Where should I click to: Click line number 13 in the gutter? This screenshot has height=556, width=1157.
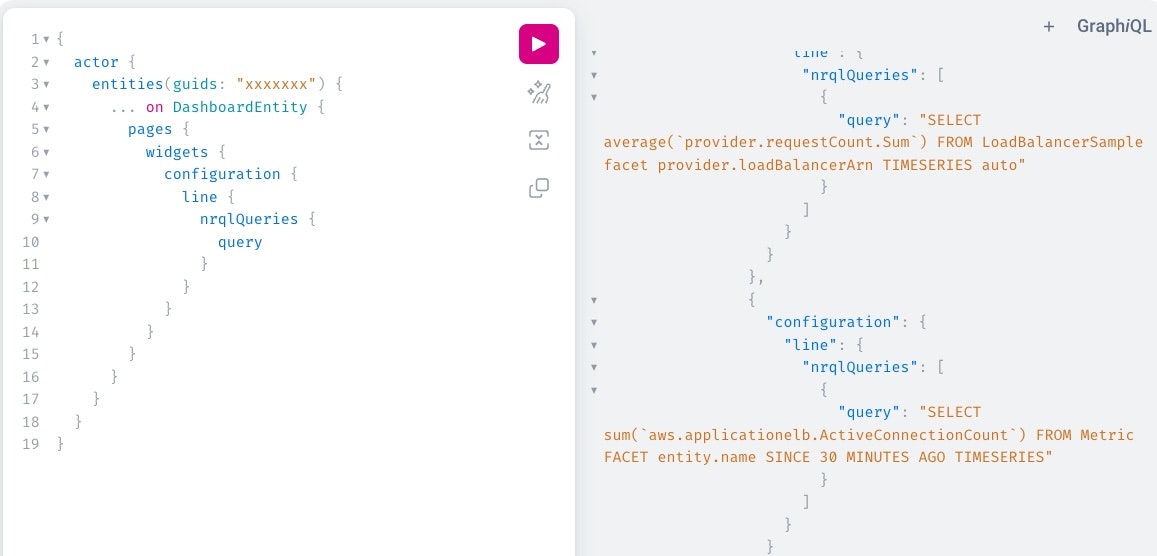[x=31, y=309]
